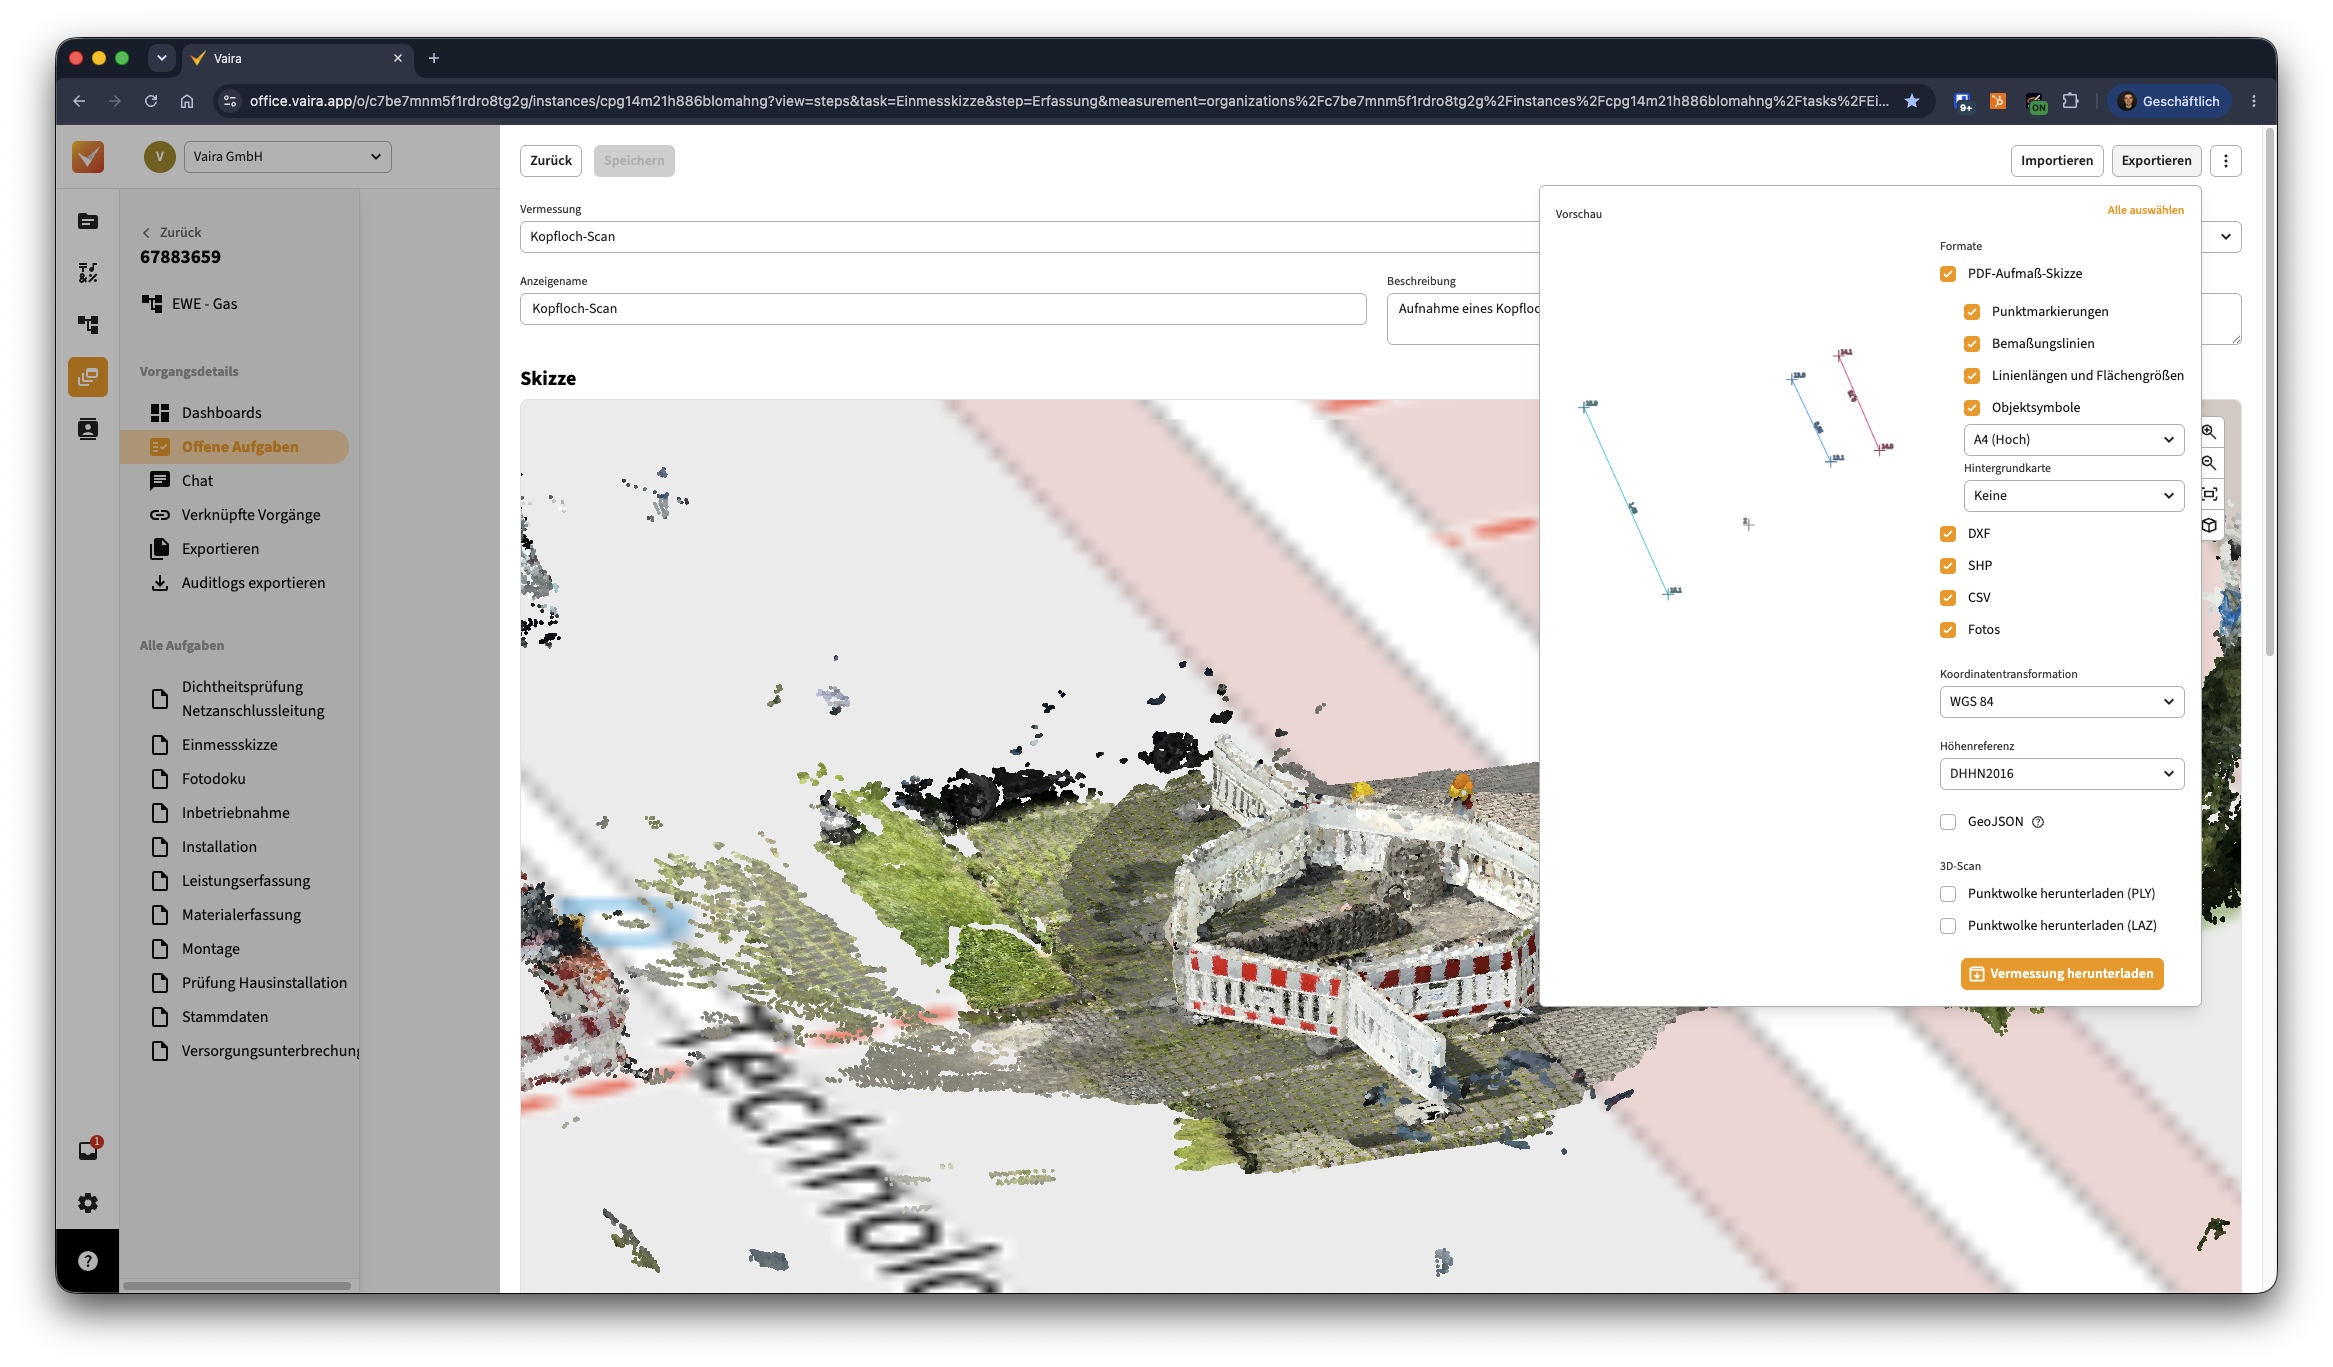The width and height of the screenshot is (2333, 1367).
Task: Toggle Objektsymbole checkbox
Action: coord(1972,408)
